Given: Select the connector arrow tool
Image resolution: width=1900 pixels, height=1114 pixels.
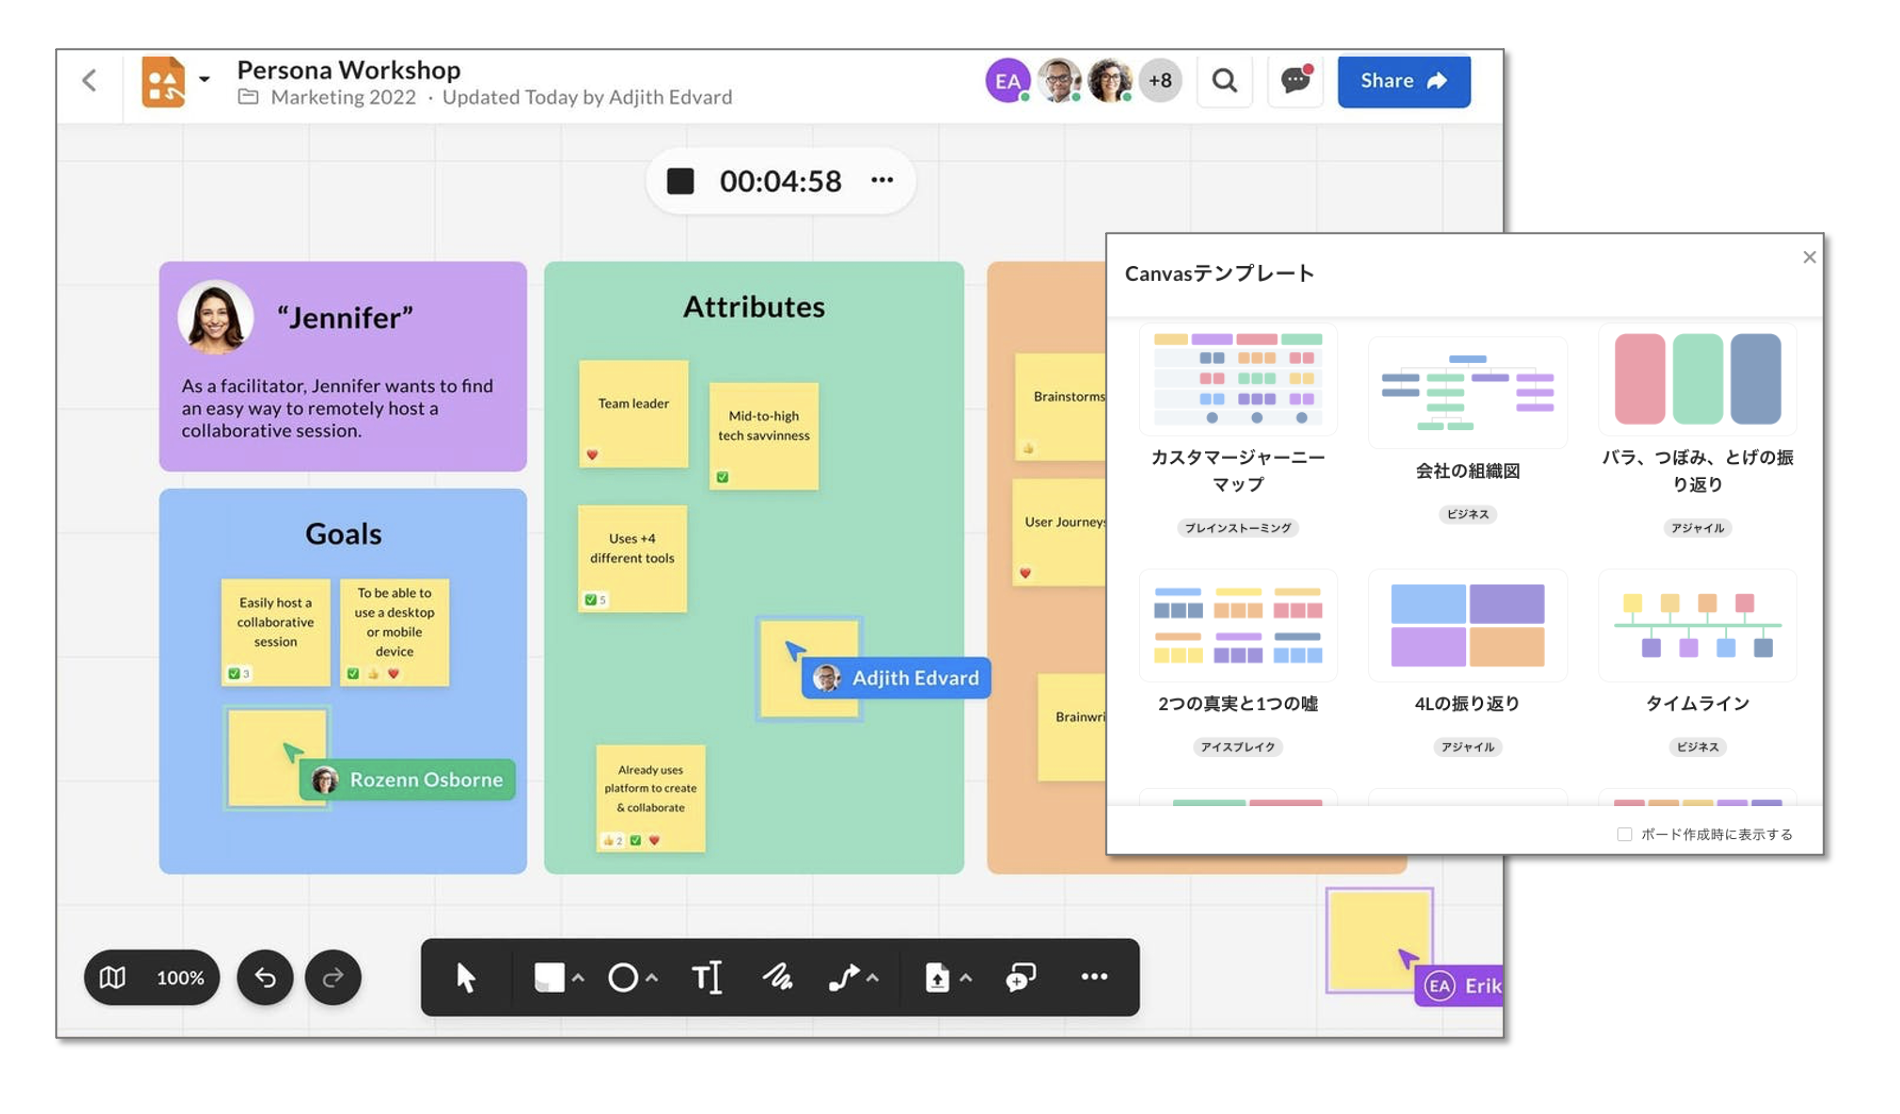Looking at the screenshot, I should click(845, 978).
